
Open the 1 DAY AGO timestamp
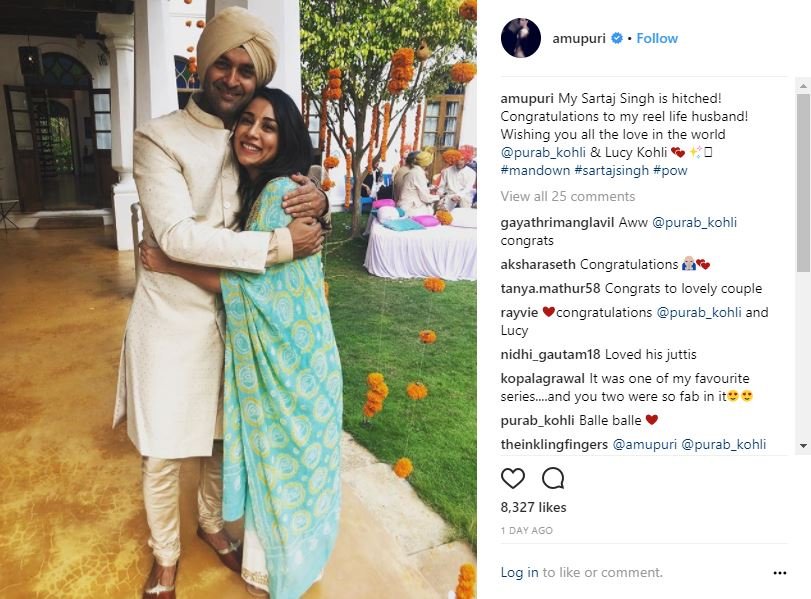[x=527, y=531]
